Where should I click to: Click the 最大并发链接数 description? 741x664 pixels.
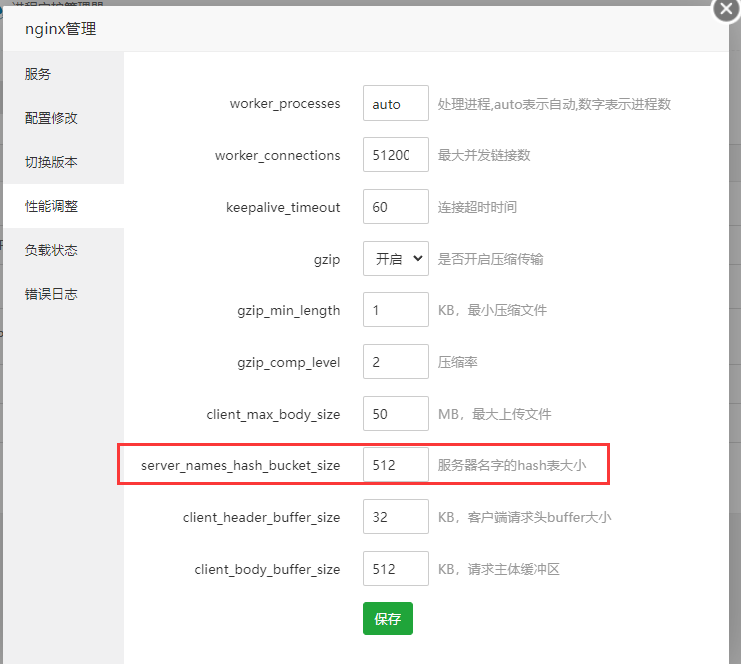pos(484,155)
